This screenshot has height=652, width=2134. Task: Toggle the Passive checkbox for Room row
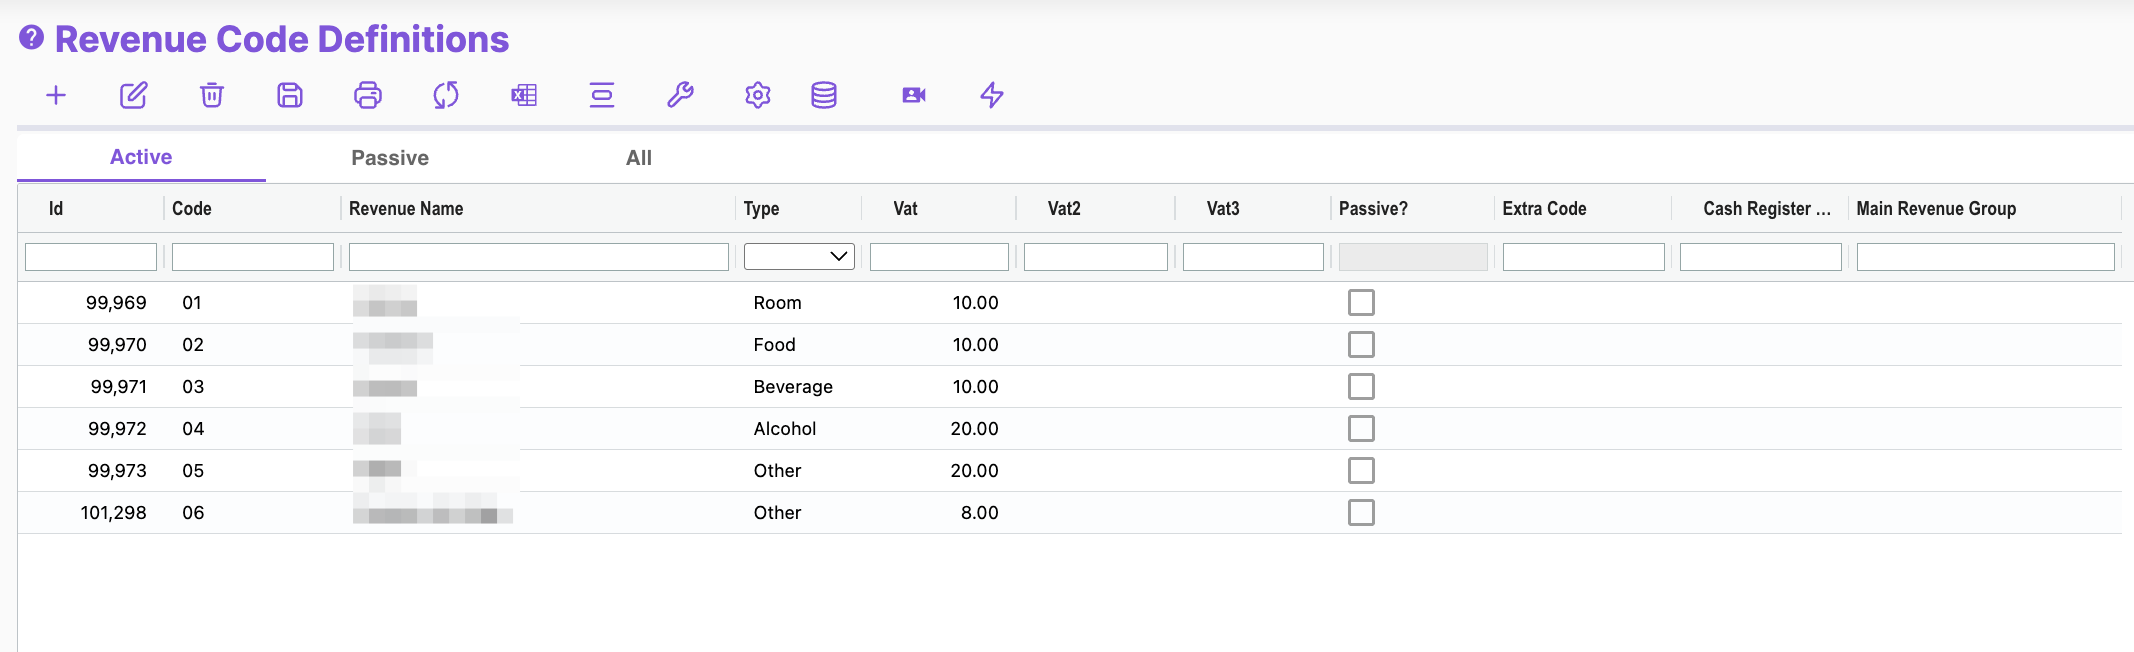coord(1361,302)
